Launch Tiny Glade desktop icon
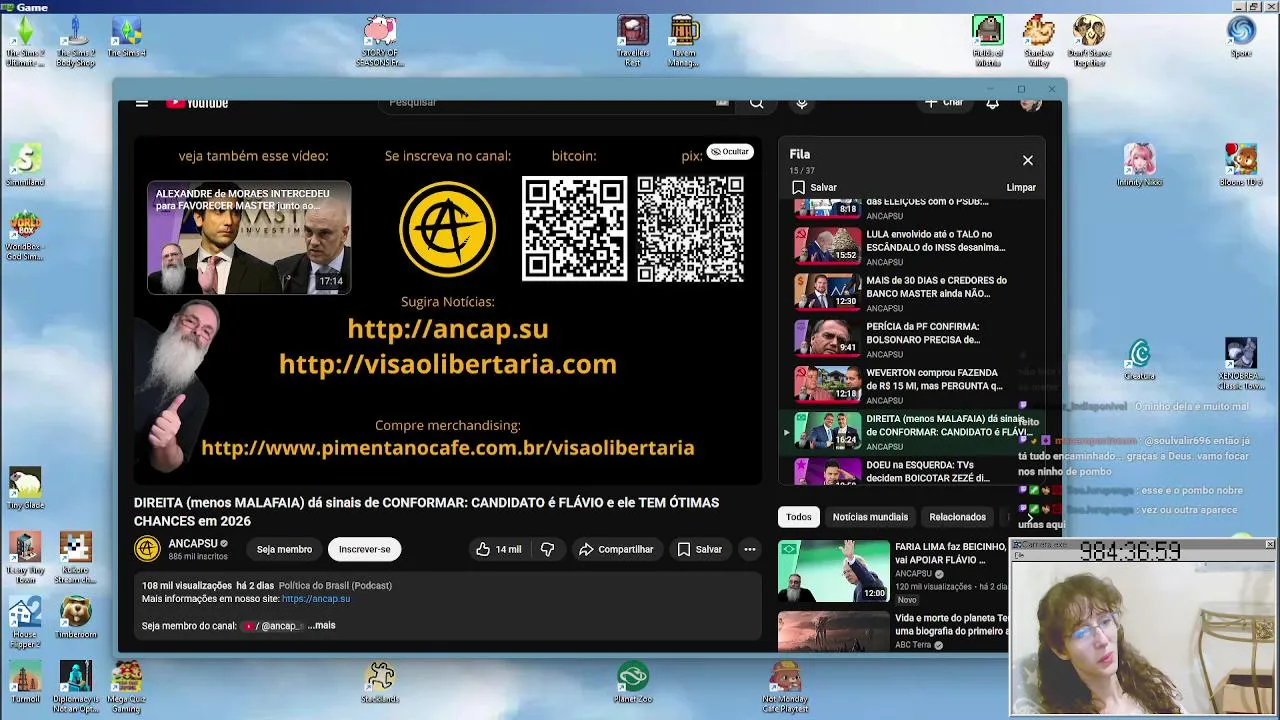 pos(25,490)
